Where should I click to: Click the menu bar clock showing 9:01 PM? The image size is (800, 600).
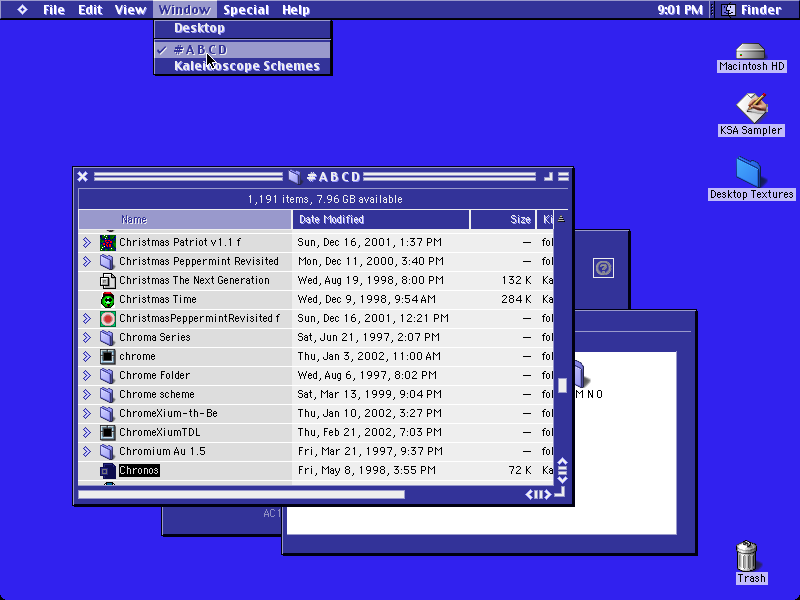pos(680,10)
